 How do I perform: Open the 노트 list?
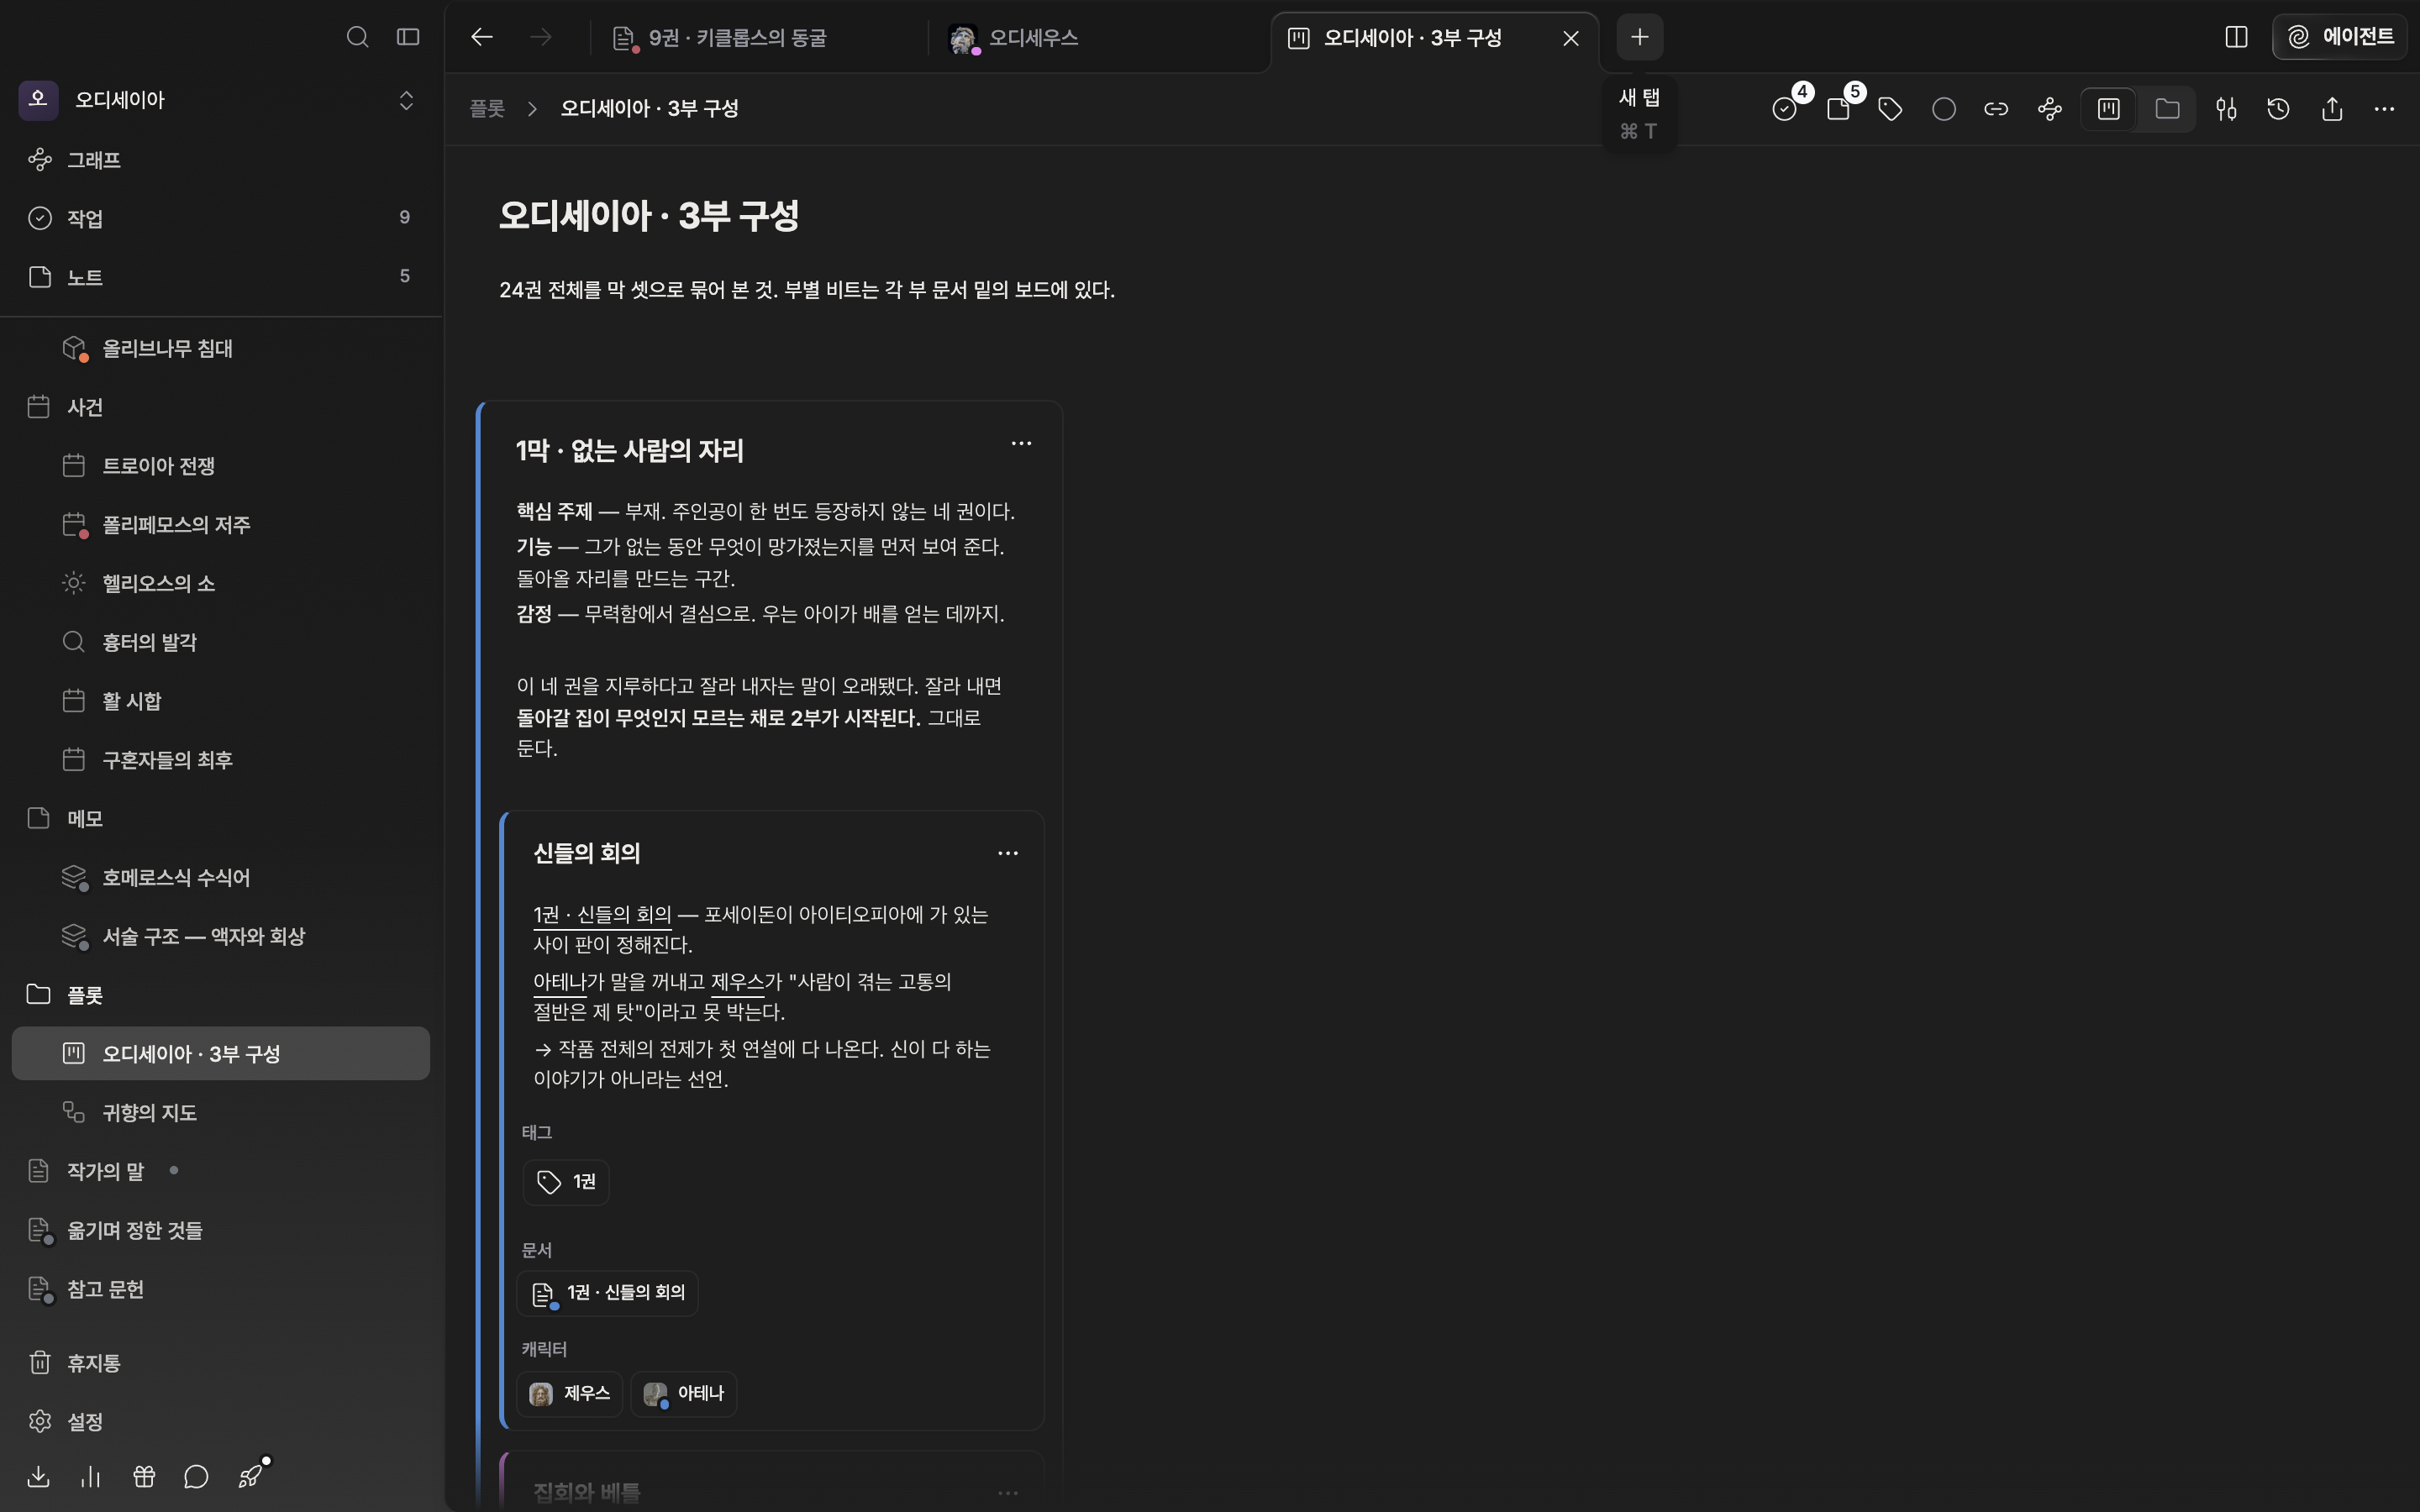point(220,277)
